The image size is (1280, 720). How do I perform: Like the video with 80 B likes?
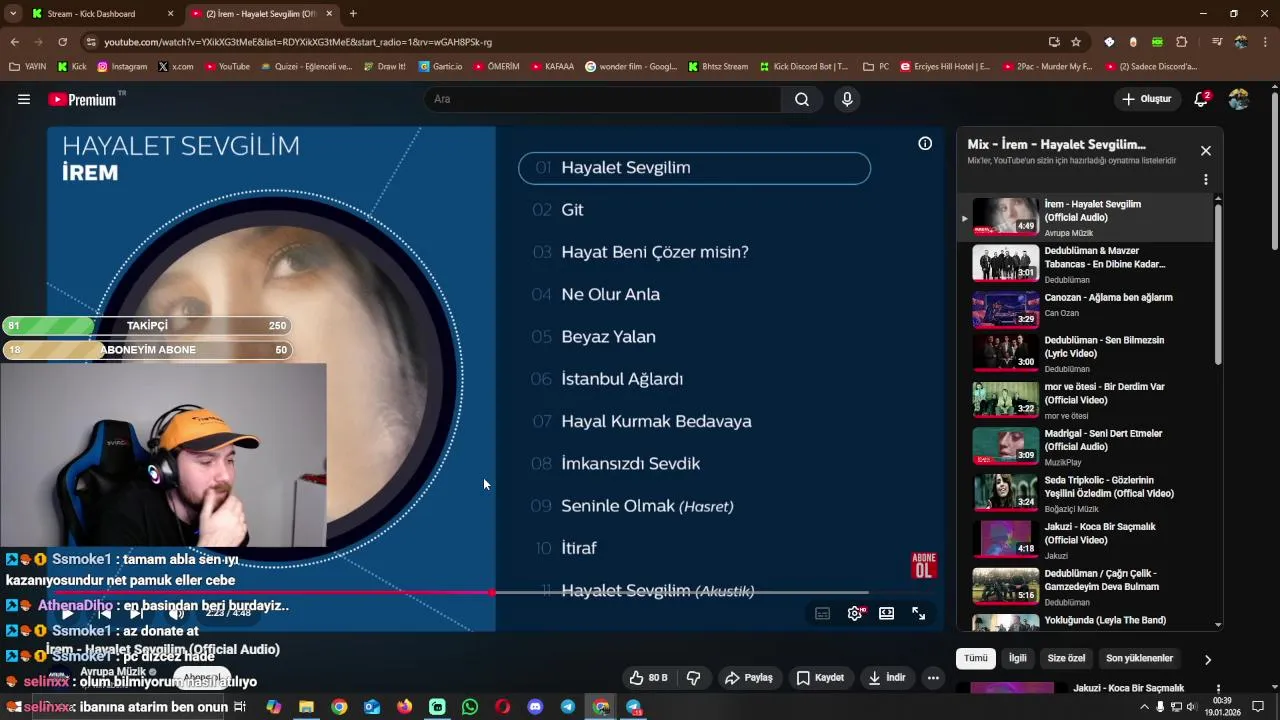(x=647, y=678)
